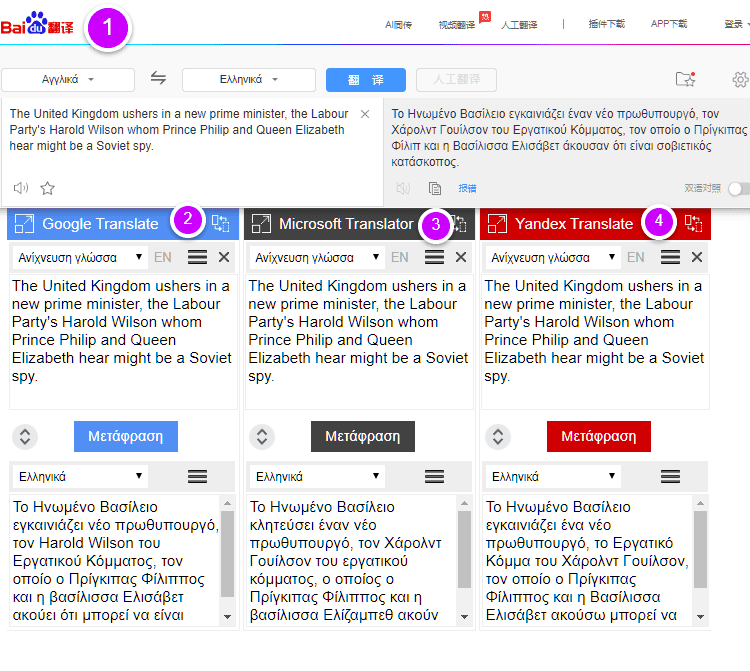The width and height of the screenshot is (750, 671).
Task: Open Google Translate source options menu
Action: pos(198,257)
